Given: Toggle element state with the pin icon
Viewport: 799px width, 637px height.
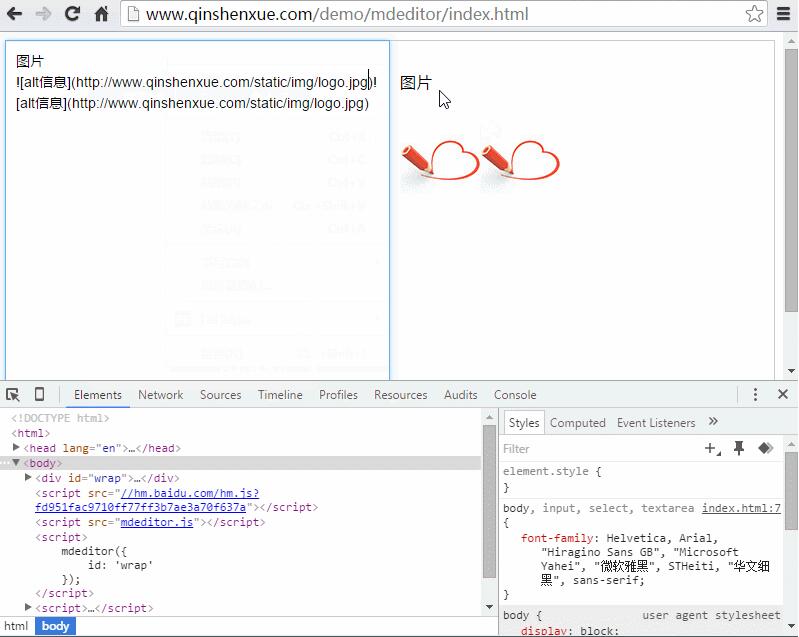Looking at the screenshot, I should click(x=739, y=449).
